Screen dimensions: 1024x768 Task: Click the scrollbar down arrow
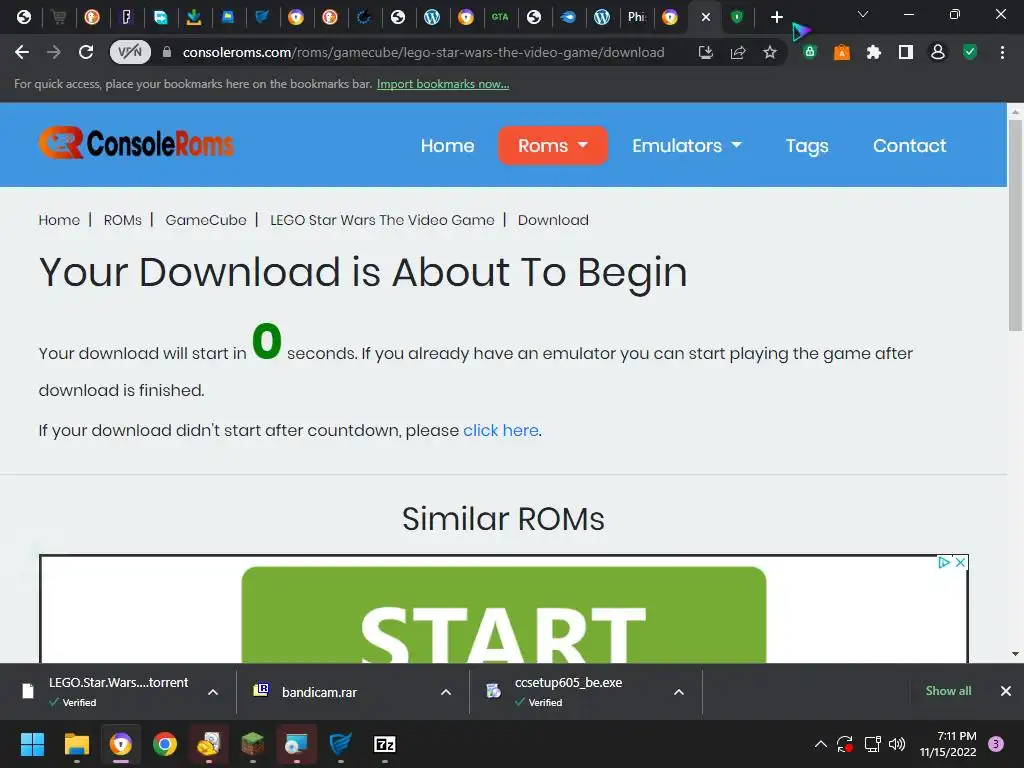pos(1015,654)
